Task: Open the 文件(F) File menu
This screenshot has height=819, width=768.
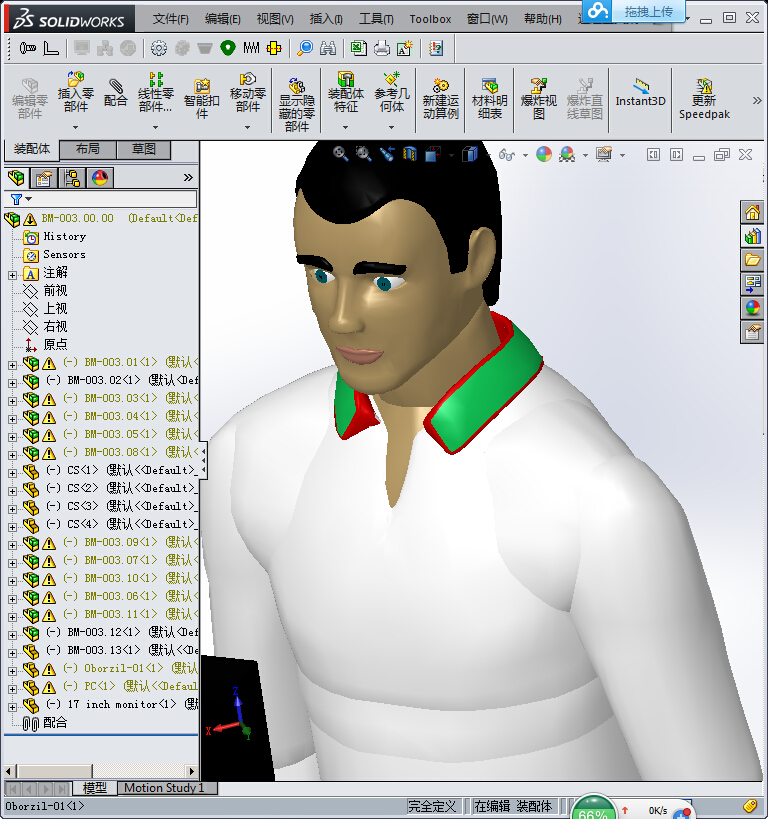Action: (170, 19)
